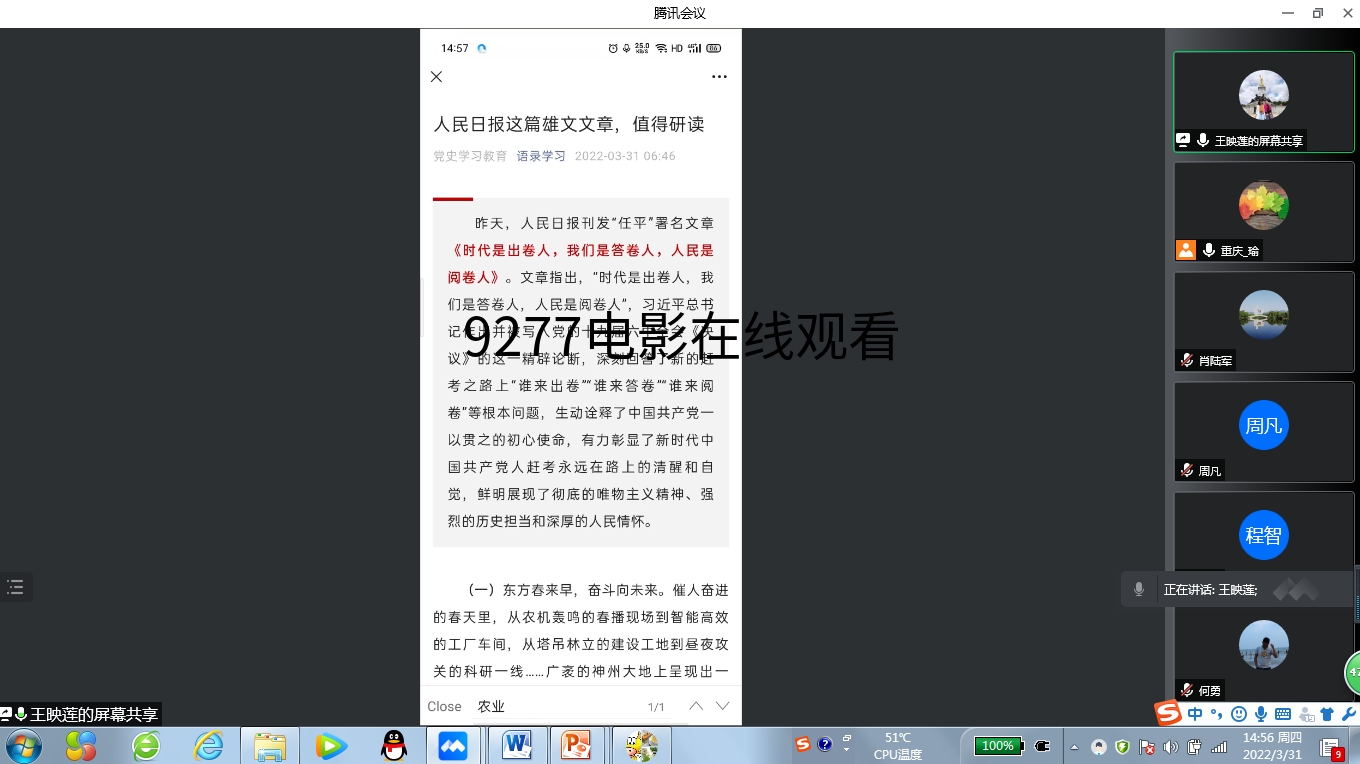The height and width of the screenshot is (764, 1360).
Task: Show hidden tray icons with the arrow
Action: [1075, 747]
